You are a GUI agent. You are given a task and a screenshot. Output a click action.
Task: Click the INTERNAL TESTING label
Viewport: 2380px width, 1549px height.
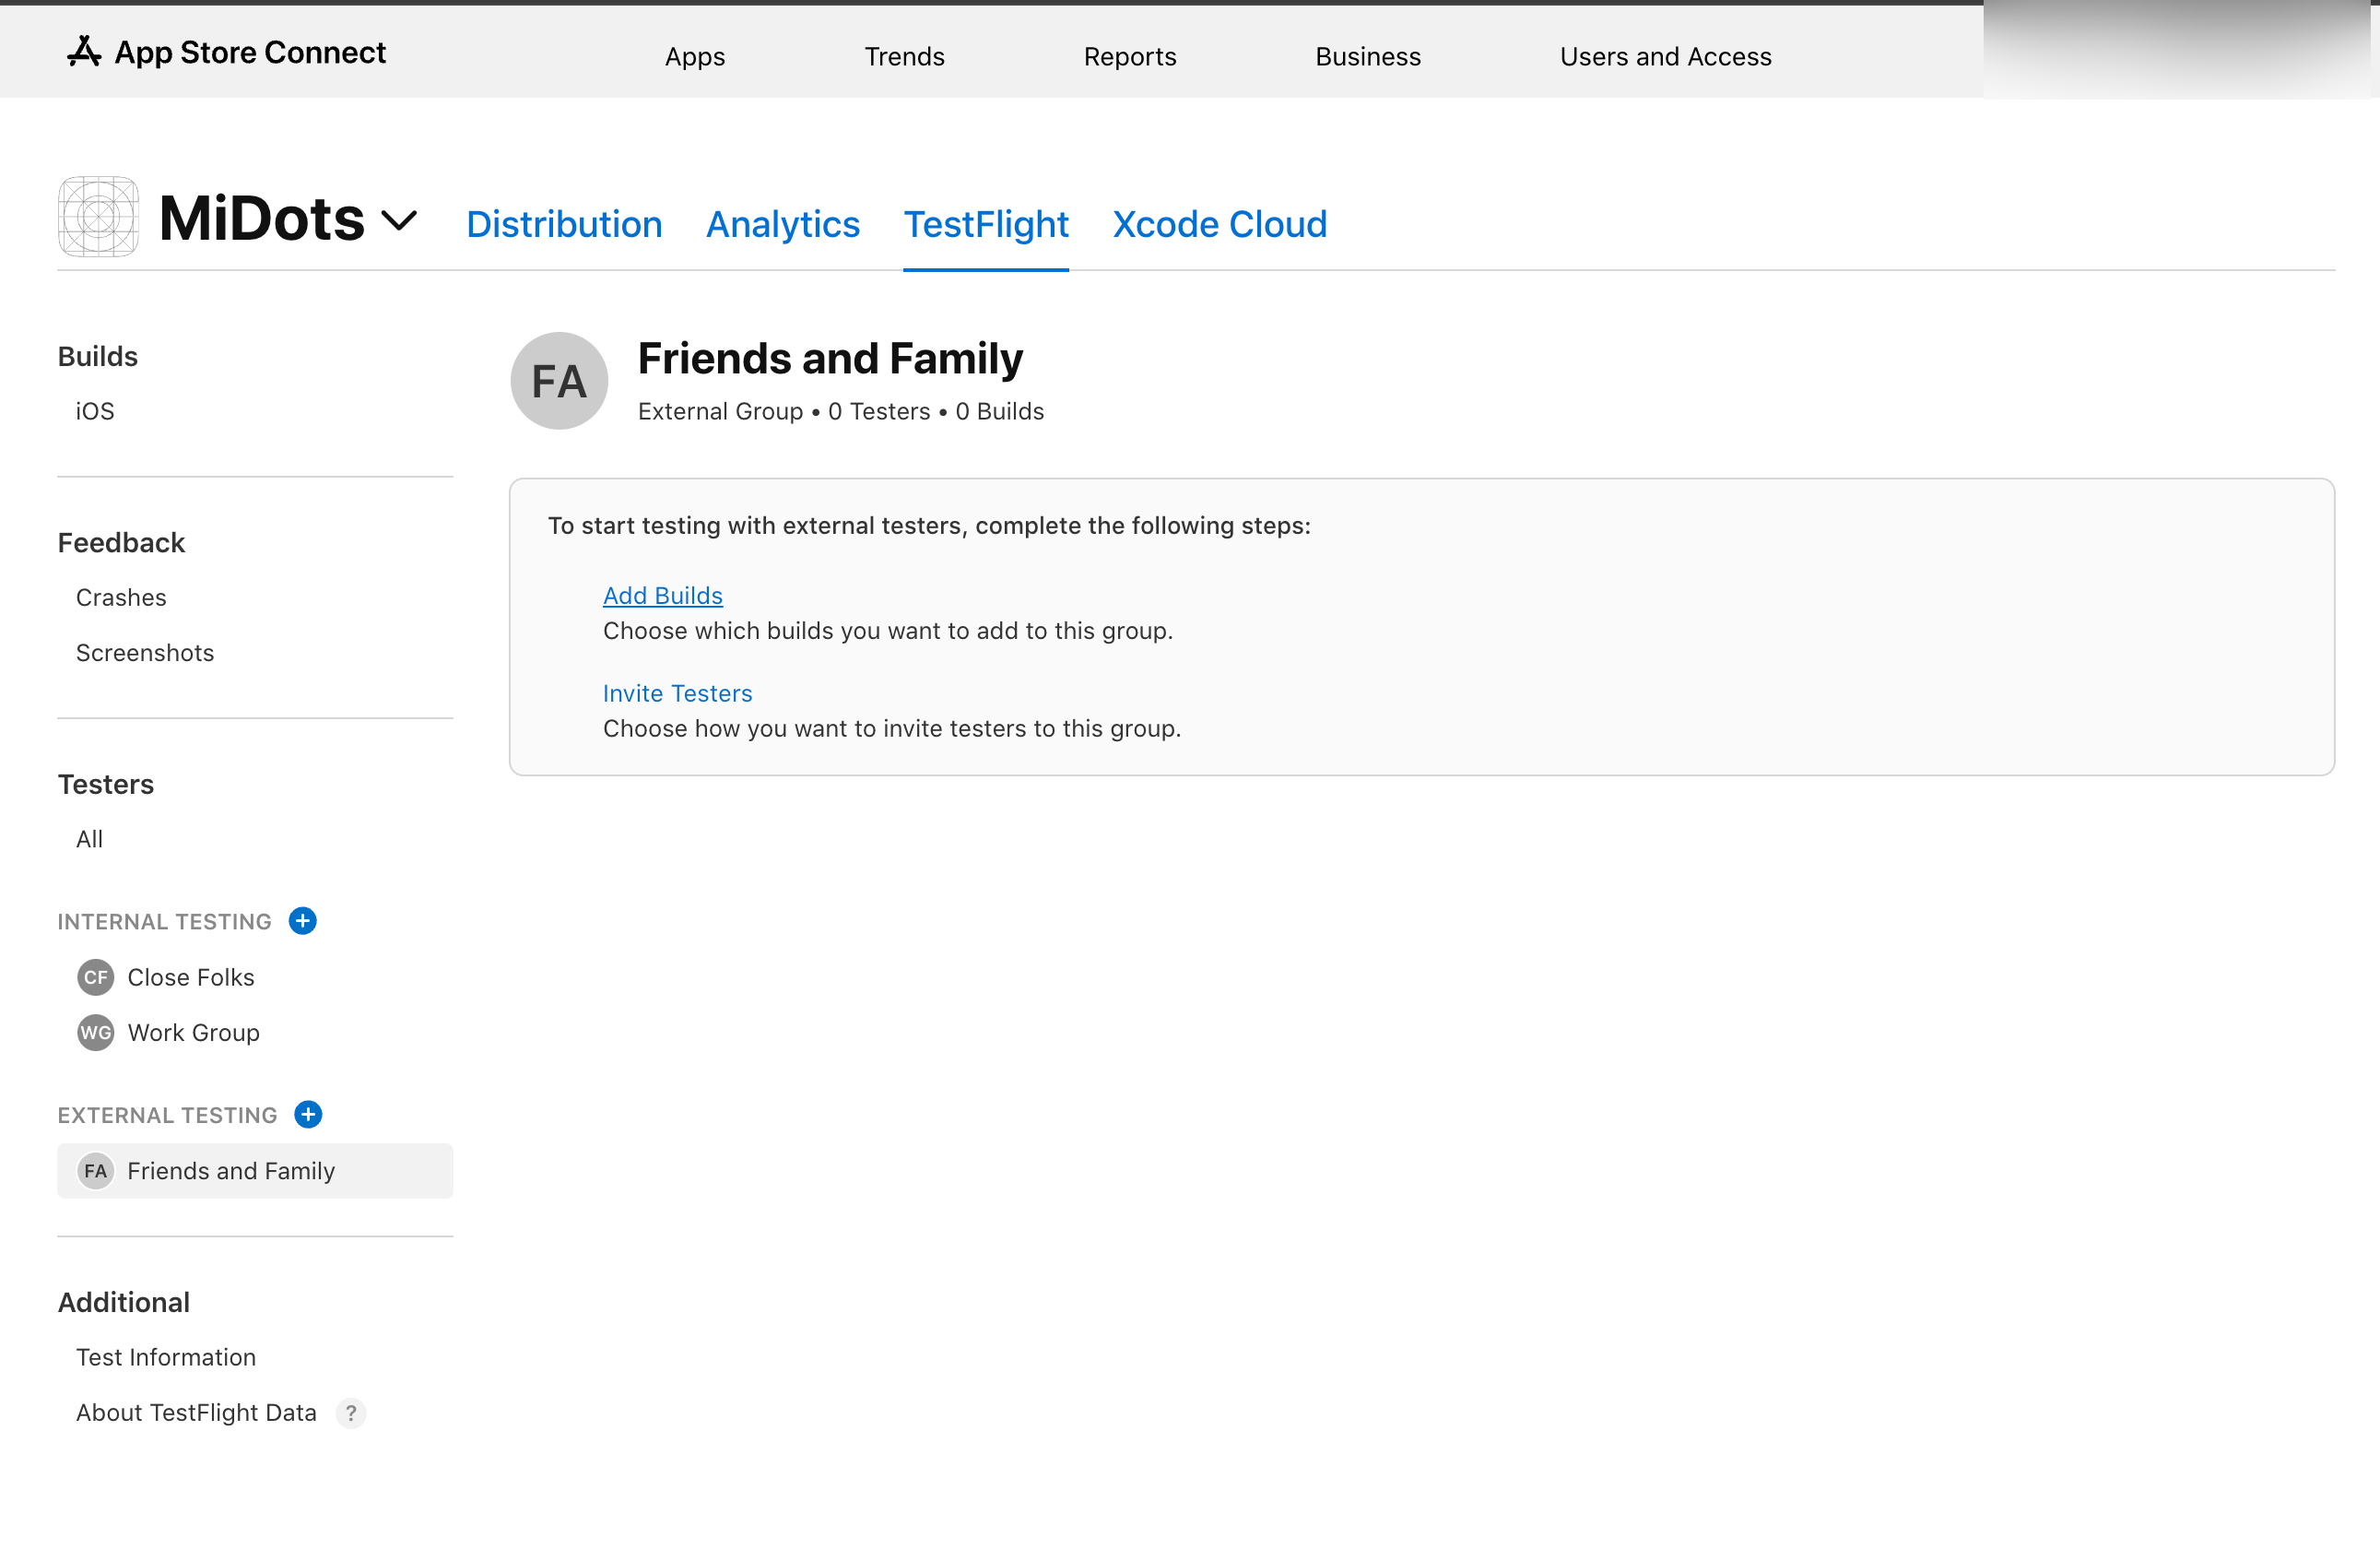coord(165,921)
